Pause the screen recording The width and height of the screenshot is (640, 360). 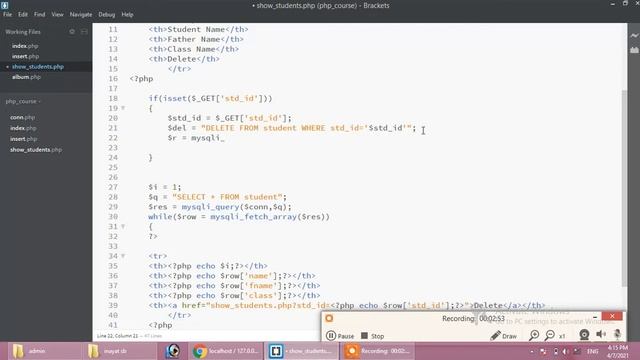tap(340, 336)
